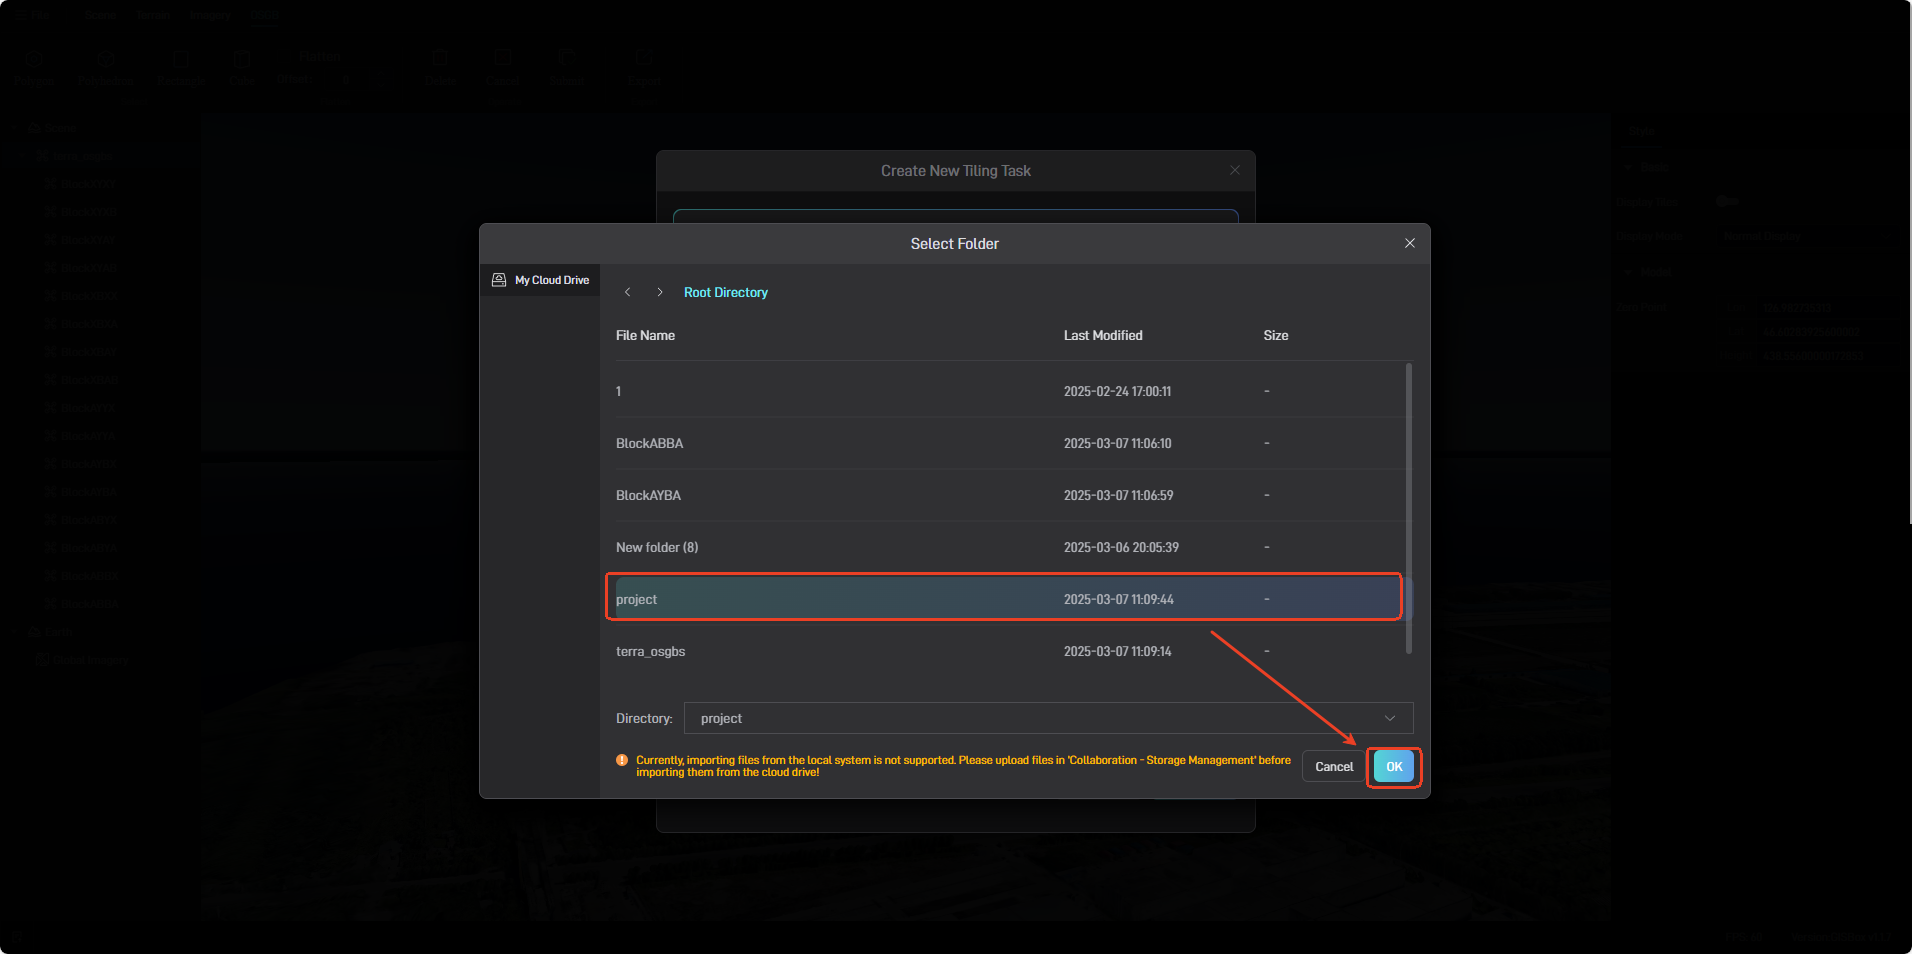Viewport: 1912px width, 954px height.
Task: Select the BlockABBA folder
Action: pos(649,443)
